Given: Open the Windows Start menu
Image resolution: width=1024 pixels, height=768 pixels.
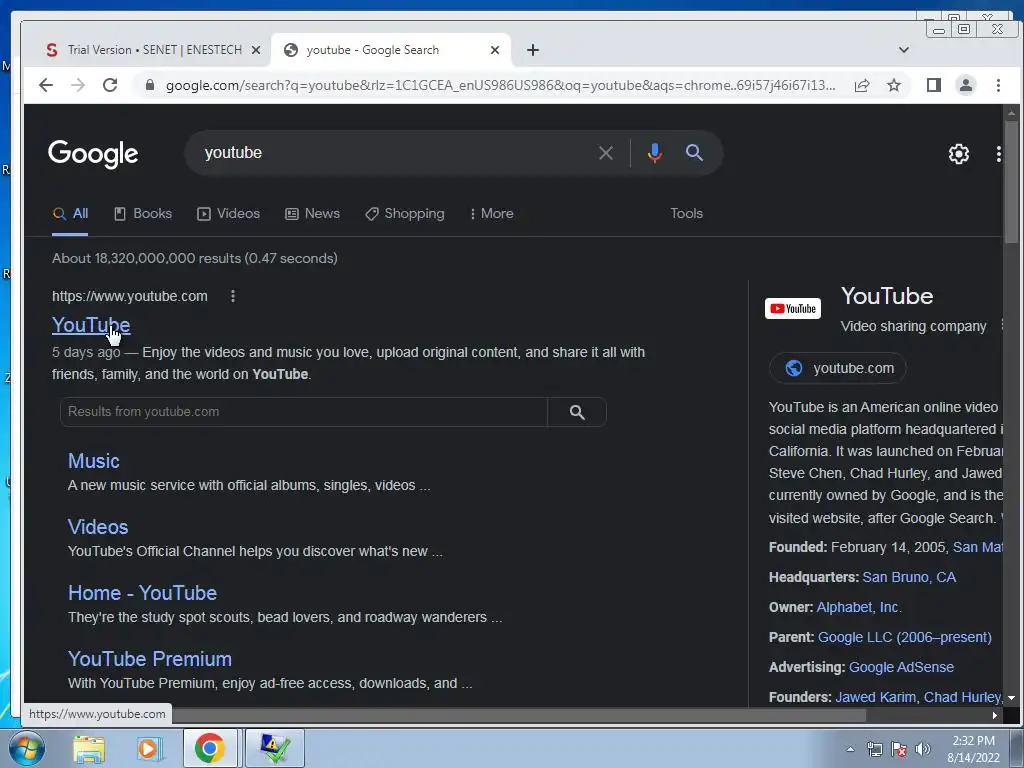Looking at the screenshot, I should [26, 748].
